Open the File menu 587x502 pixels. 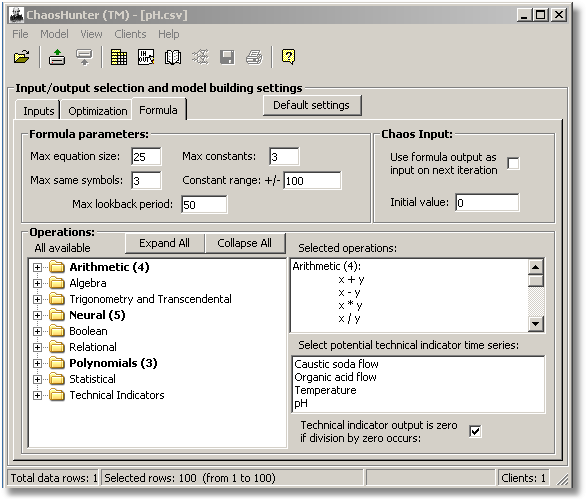pos(20,34)
